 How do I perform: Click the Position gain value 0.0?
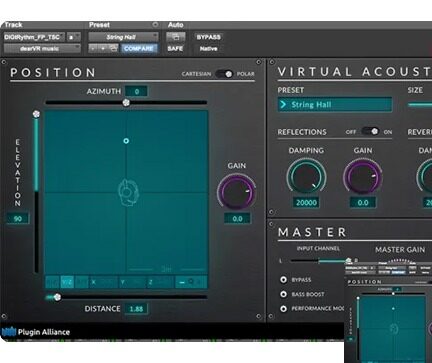(237, 219)
